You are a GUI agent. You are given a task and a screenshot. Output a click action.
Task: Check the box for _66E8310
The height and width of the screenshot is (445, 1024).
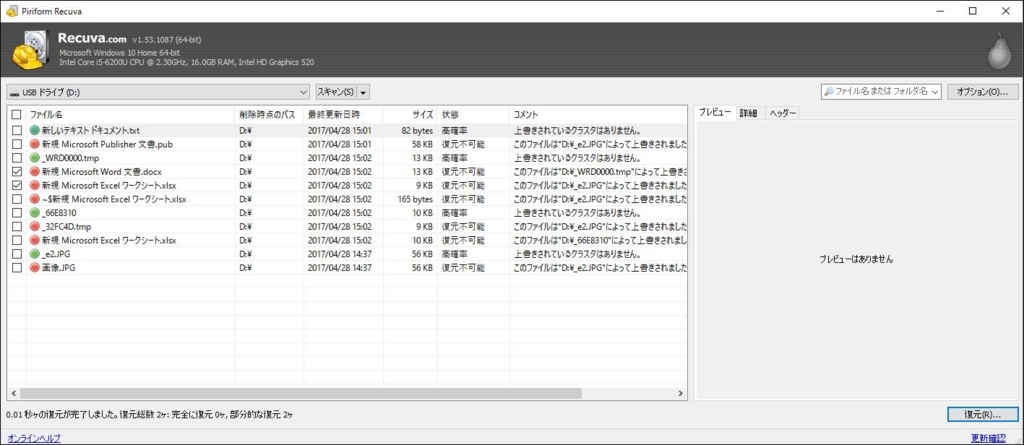click(x=16, y=213)
